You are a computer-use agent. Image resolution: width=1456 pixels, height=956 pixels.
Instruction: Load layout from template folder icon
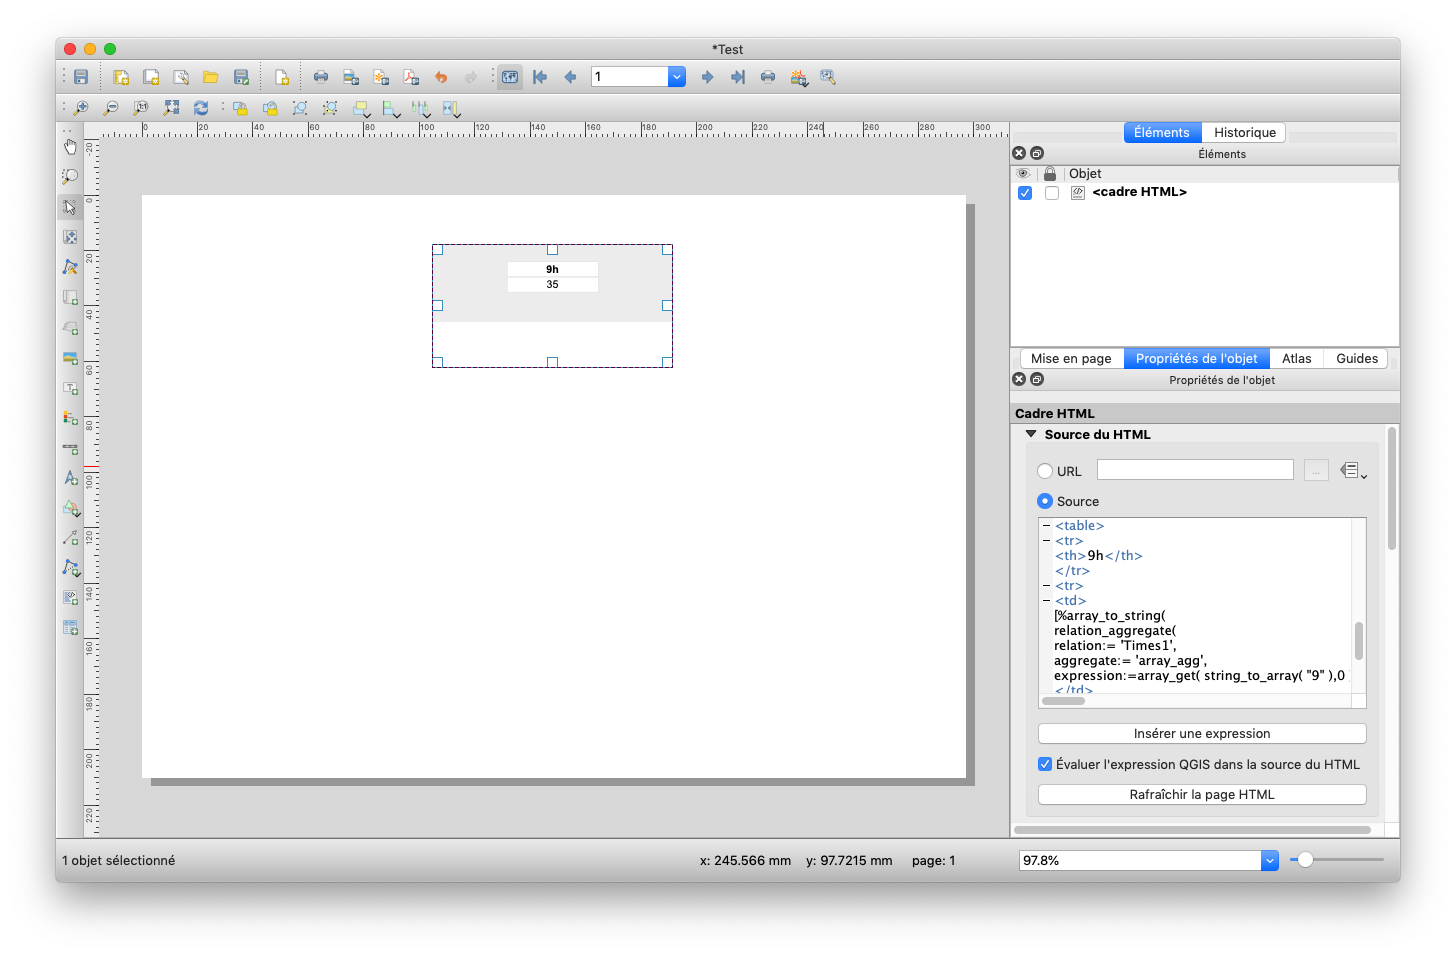[211, 77]
